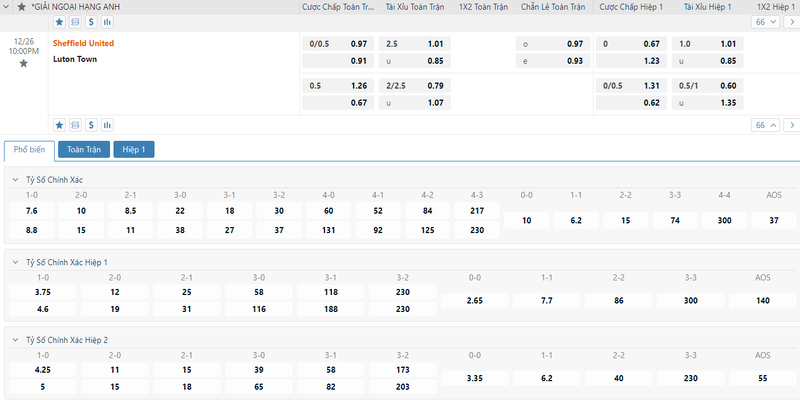Select full-time over 2.5 odds 1.01
The width and height of the screenshot is (800, 400).
[x=415, y=44]
